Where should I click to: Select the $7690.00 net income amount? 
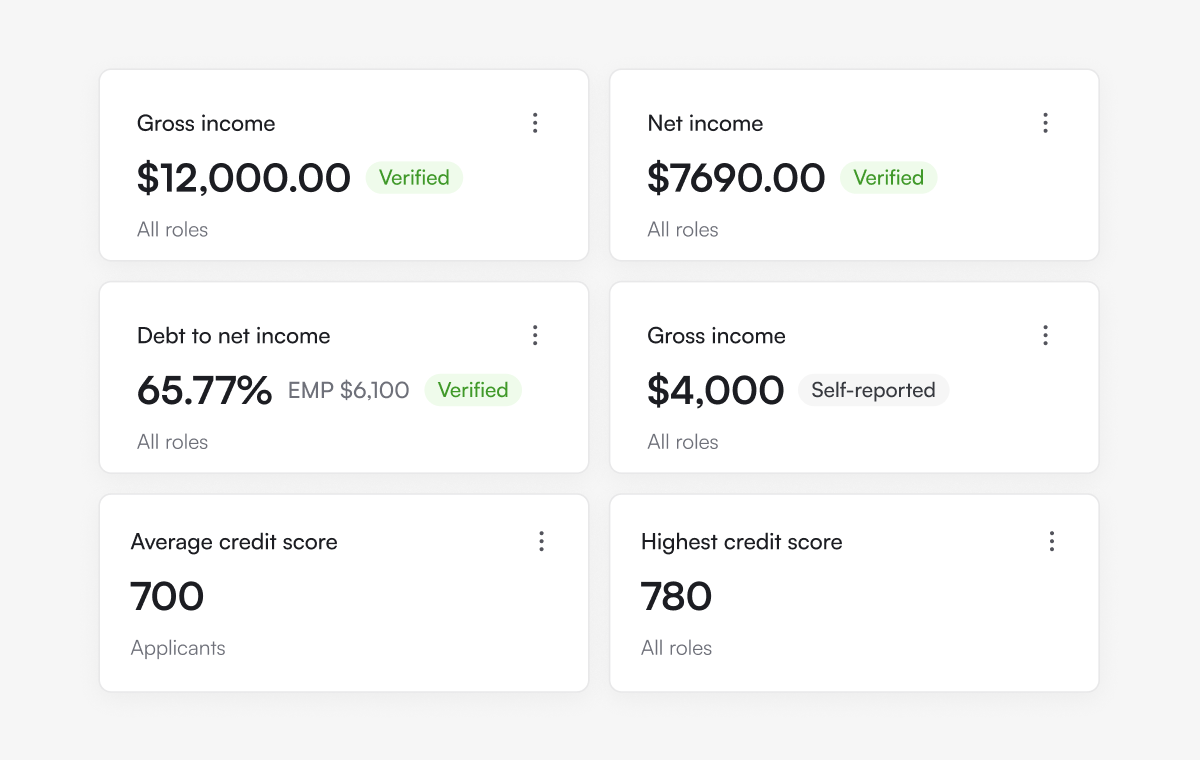[x=736, y=178]
